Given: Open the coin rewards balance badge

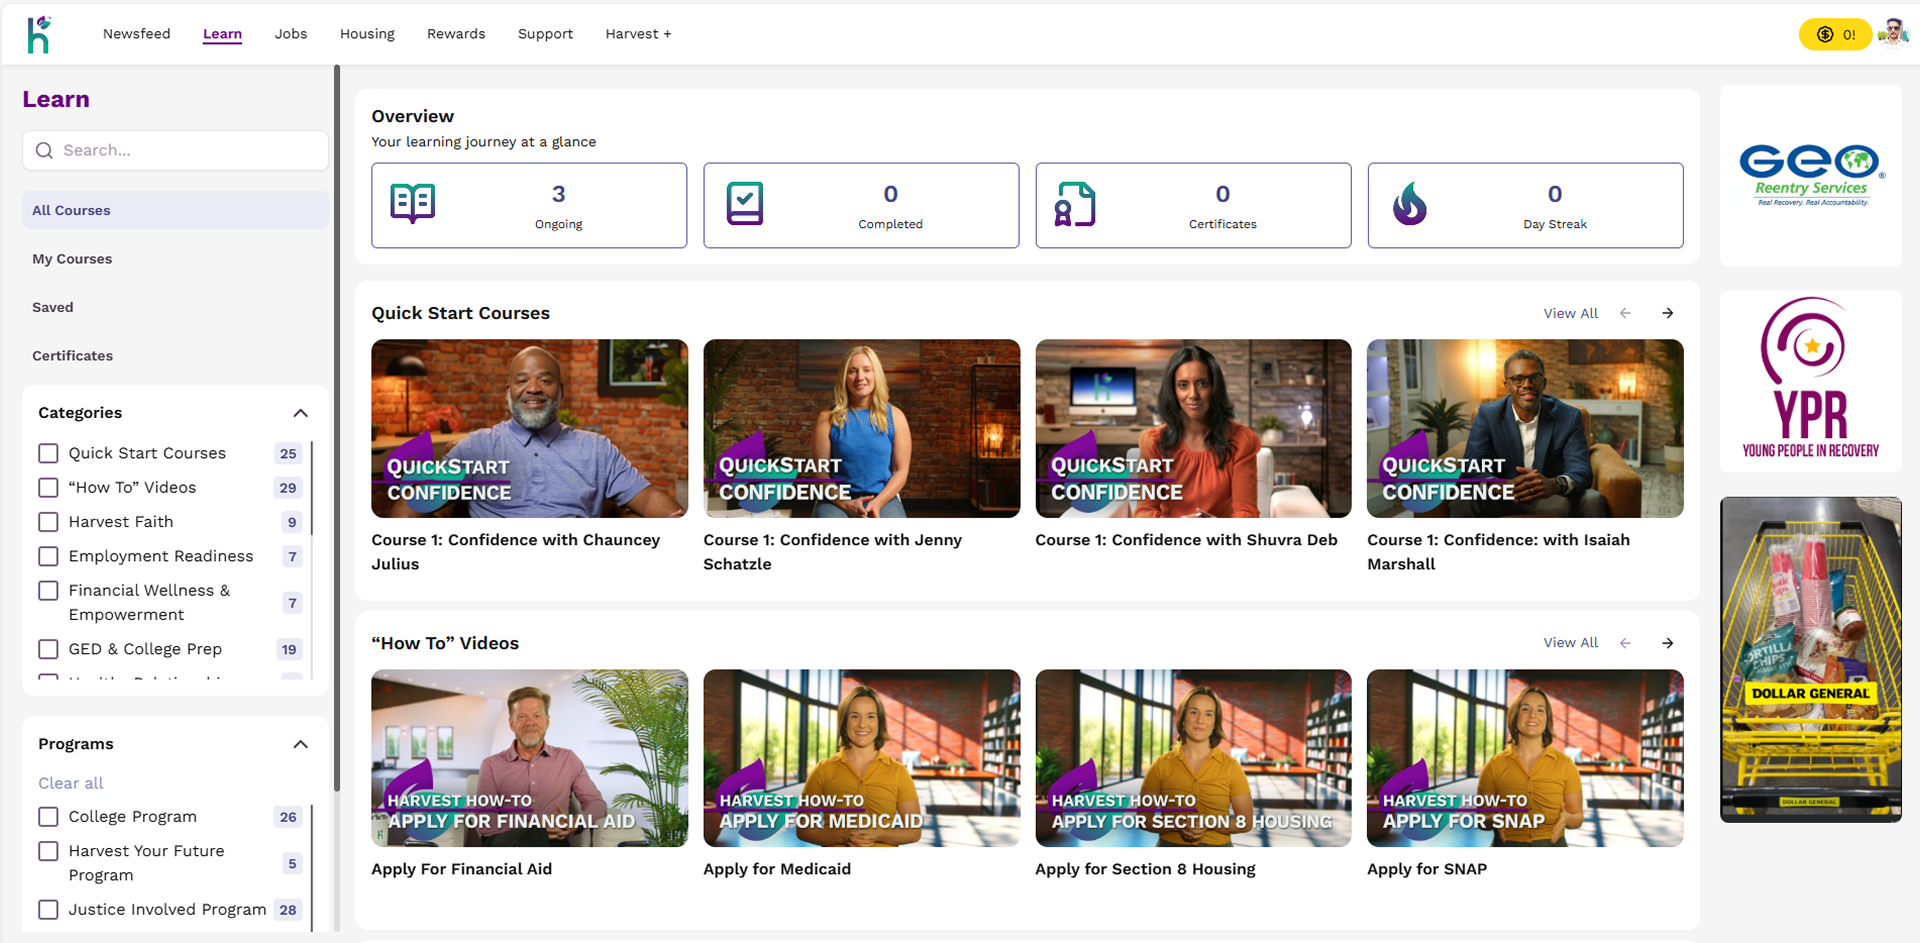Looking at the screenshot, I should tap(1834, 34).
